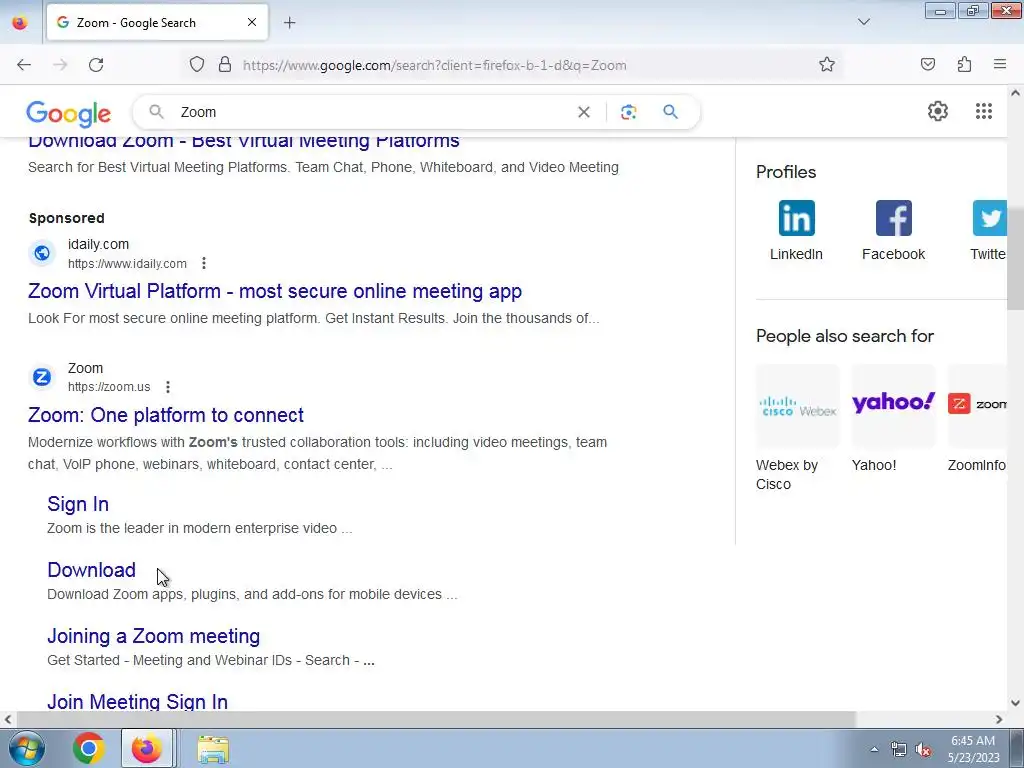
Task: Click the vertical scrollbar thumb
Action: tap(1015, 261)
